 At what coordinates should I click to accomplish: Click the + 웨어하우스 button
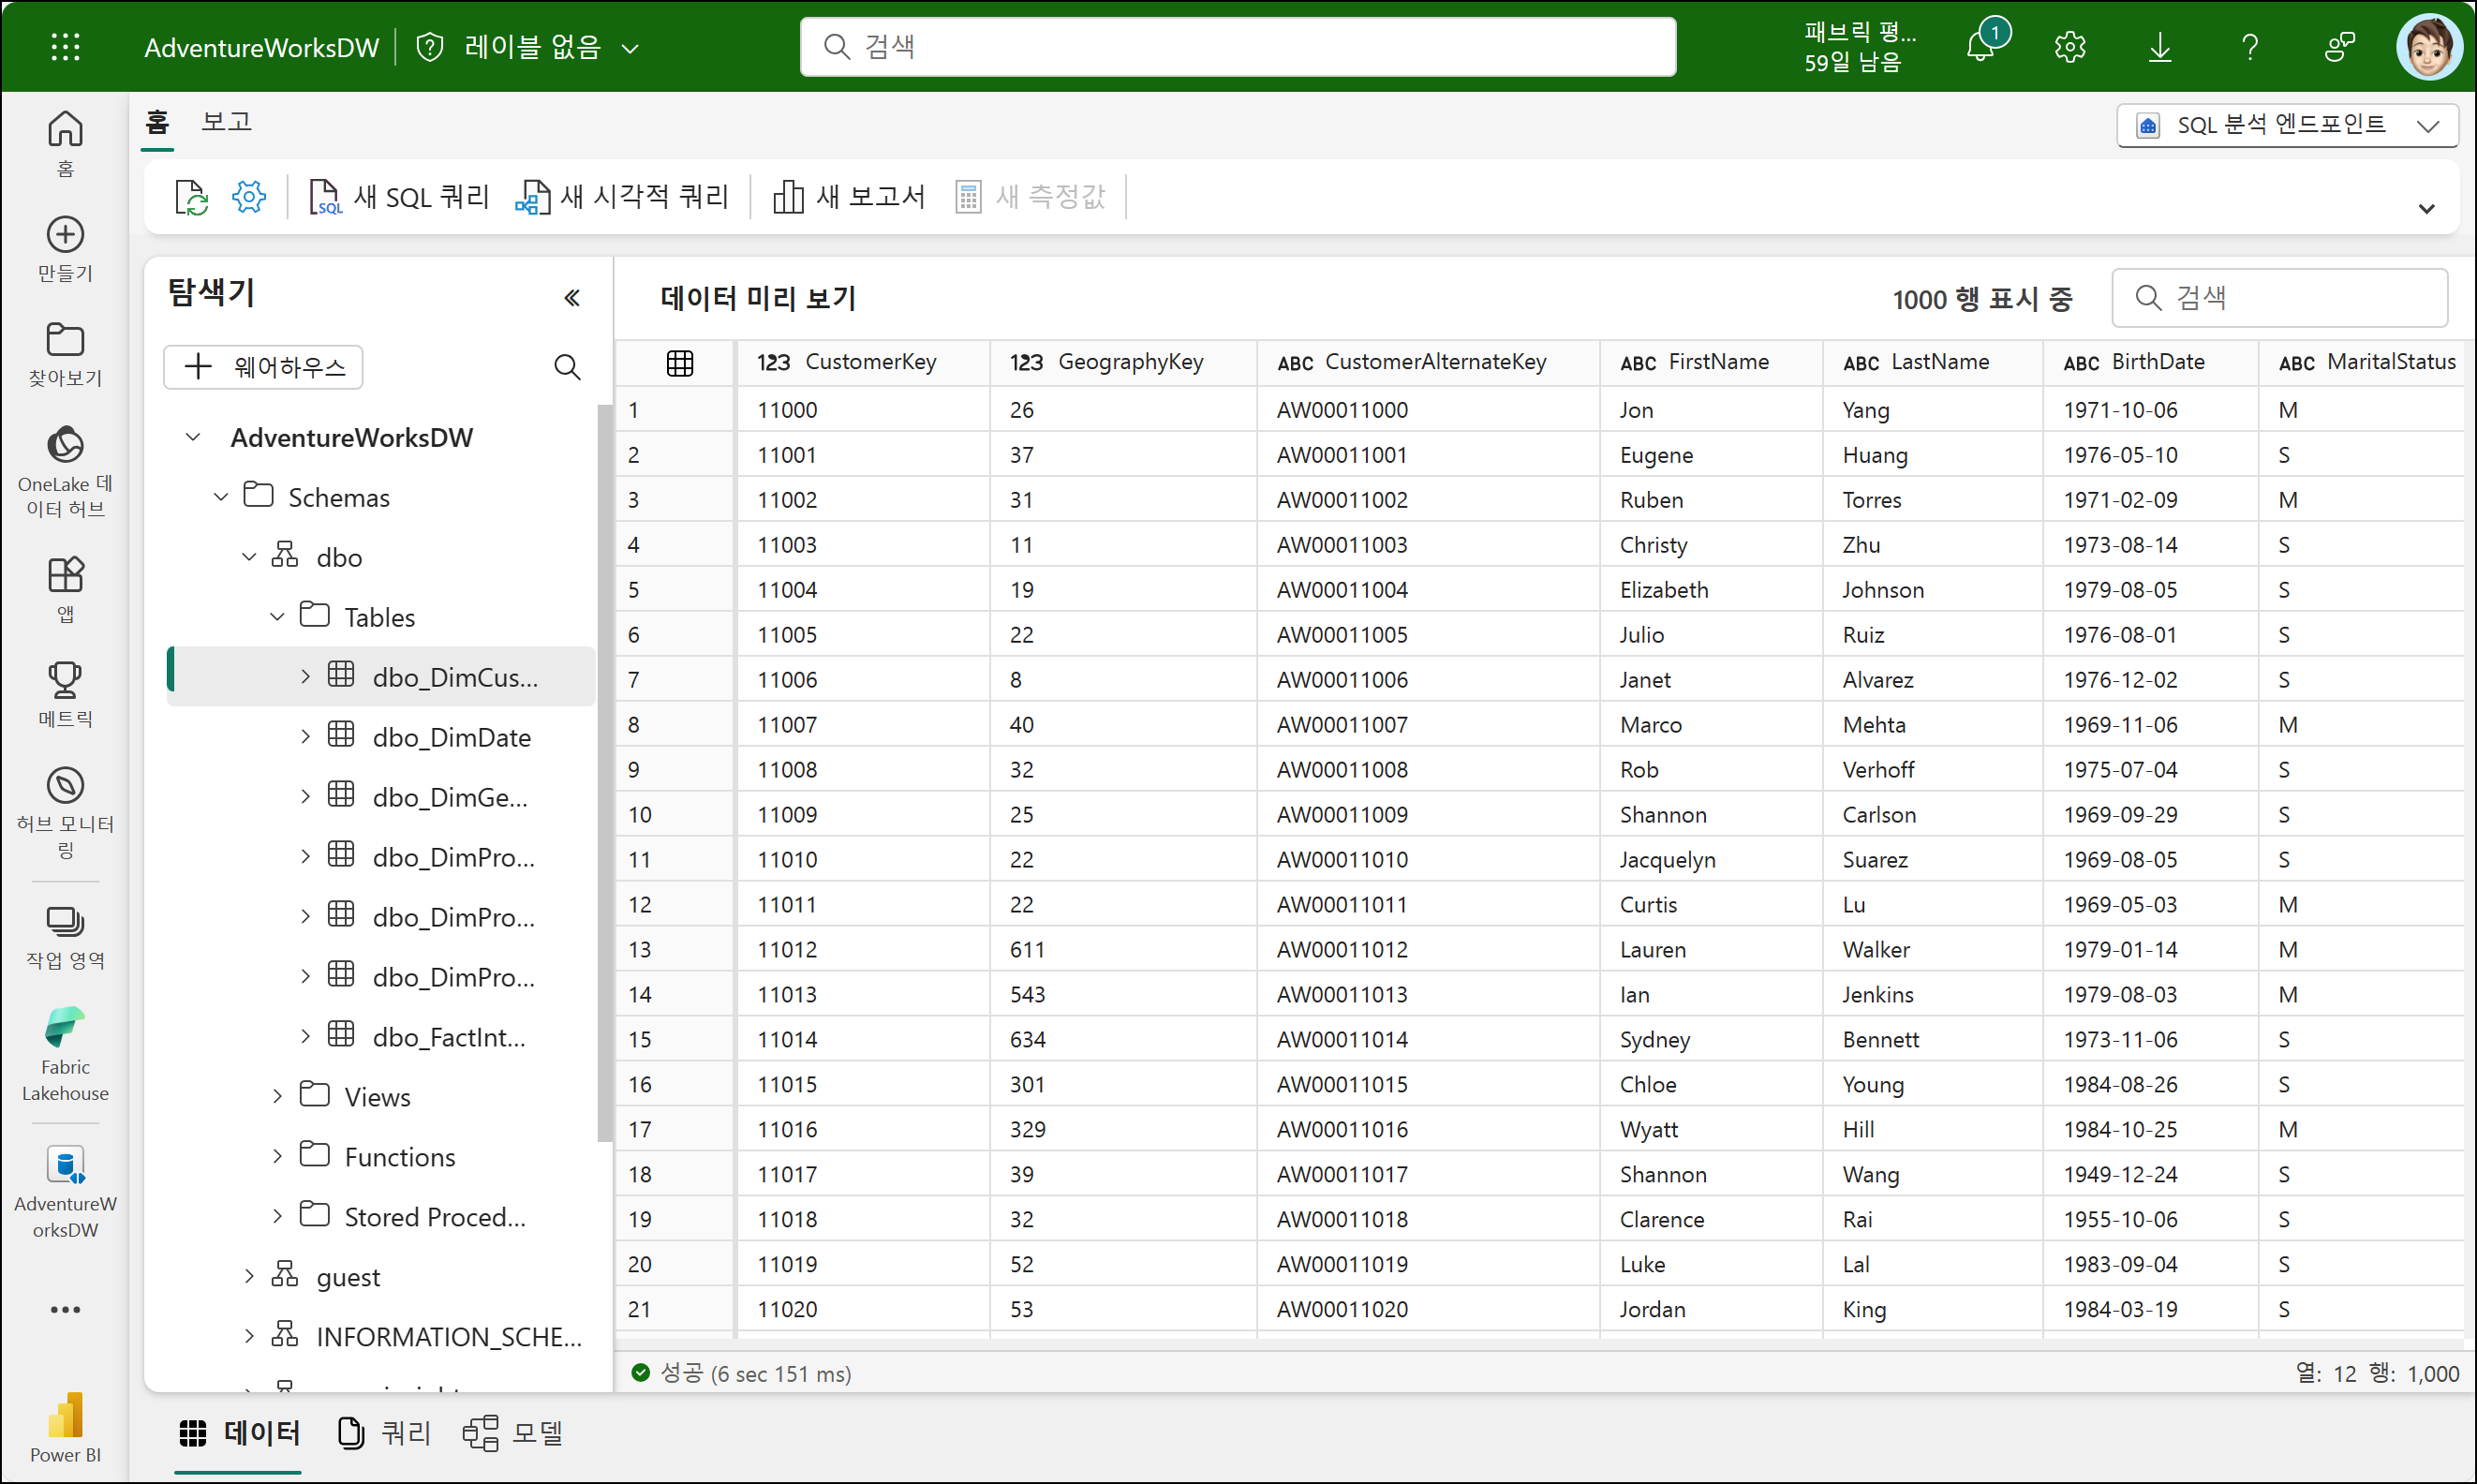(x=263, y=367)
